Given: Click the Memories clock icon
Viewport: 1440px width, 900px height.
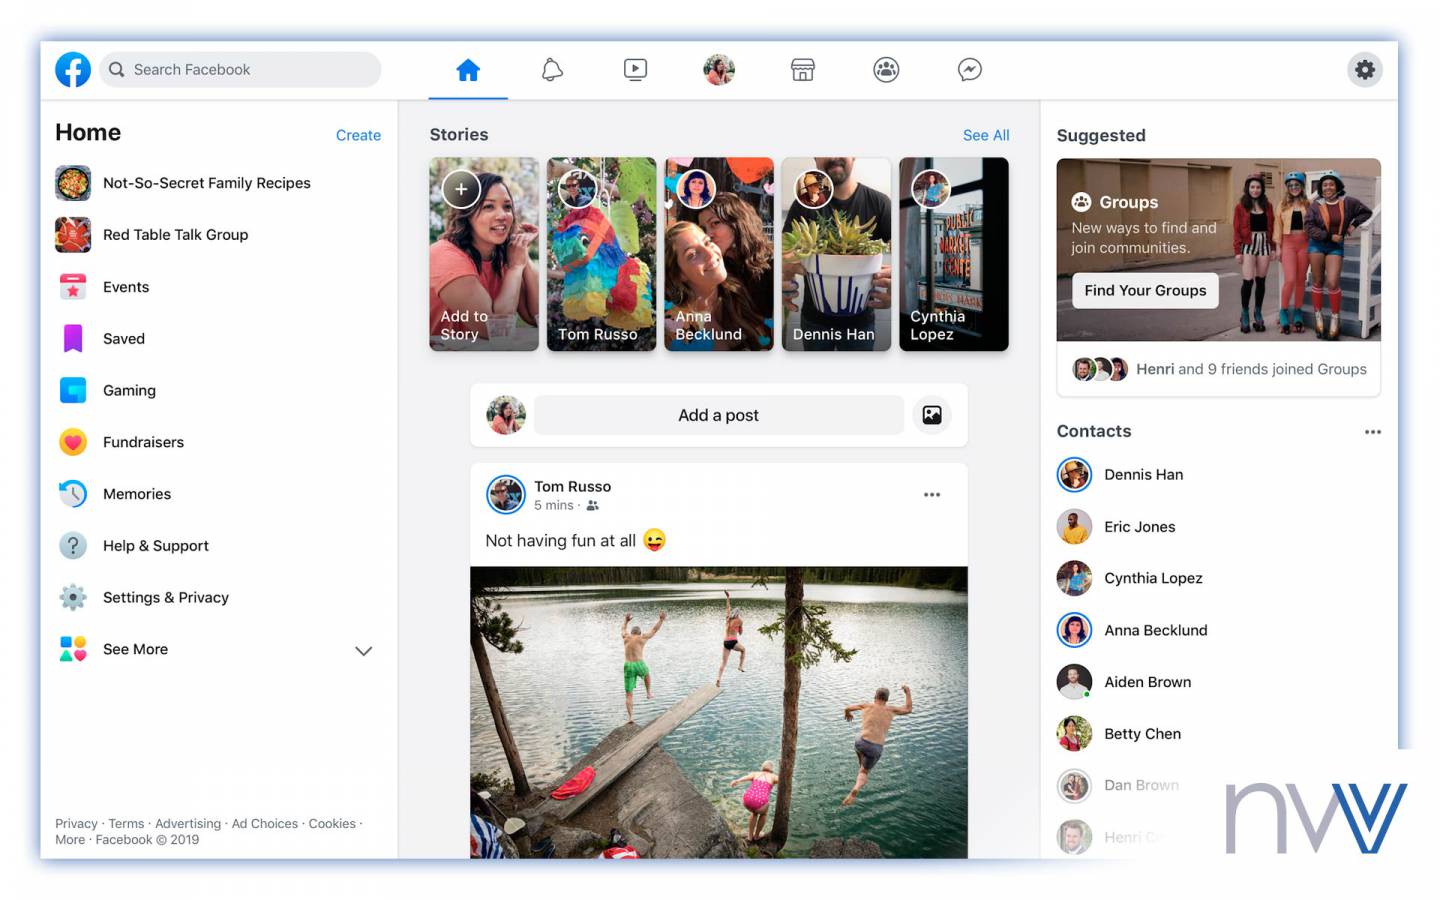Looking at the screenshot, I should click(73, 494).
